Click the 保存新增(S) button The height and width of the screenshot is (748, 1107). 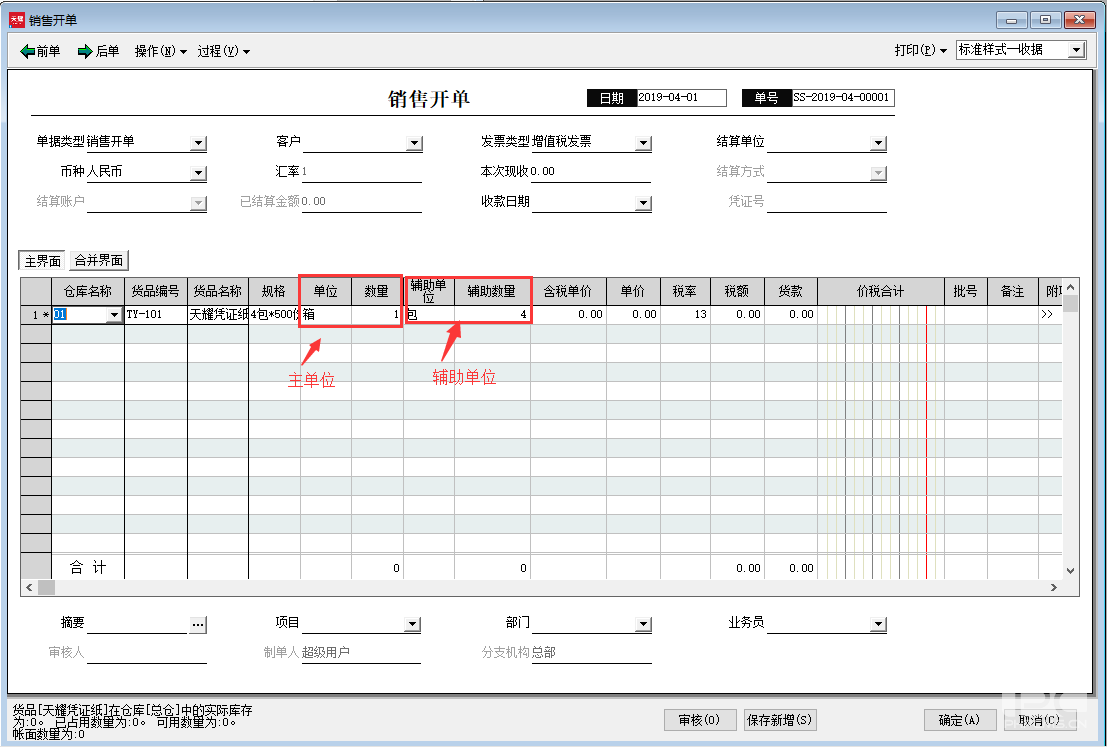click(779, 720)
